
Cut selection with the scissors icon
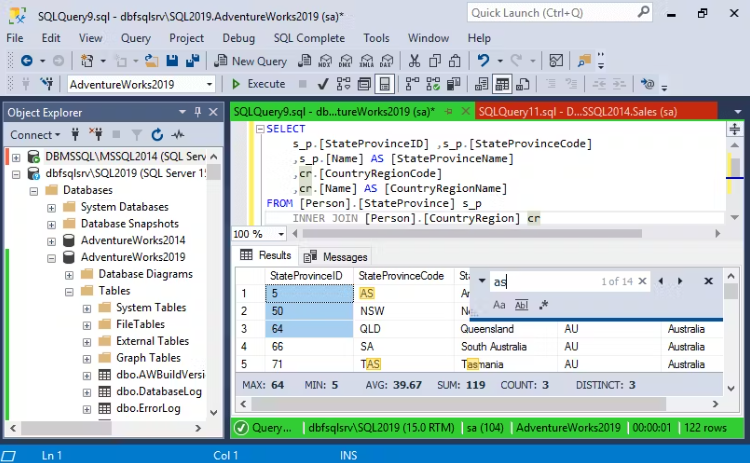(x=414, y=61)
